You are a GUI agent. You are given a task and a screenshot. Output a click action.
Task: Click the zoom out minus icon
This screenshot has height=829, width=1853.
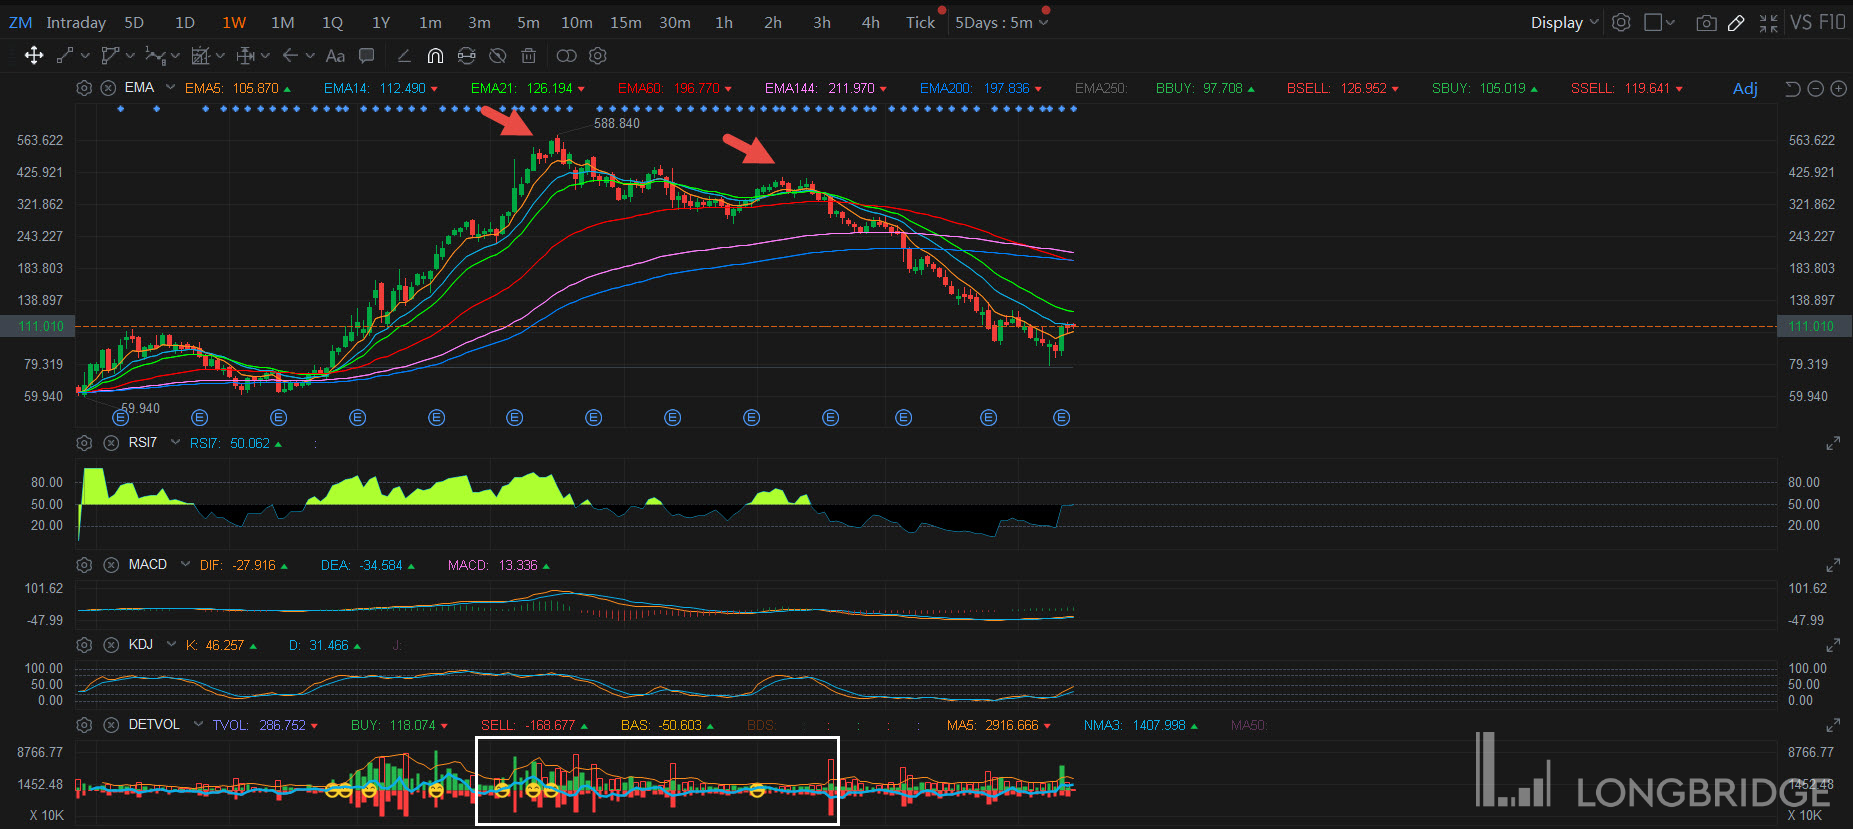pyautogui.click(x=1816, y=89)
